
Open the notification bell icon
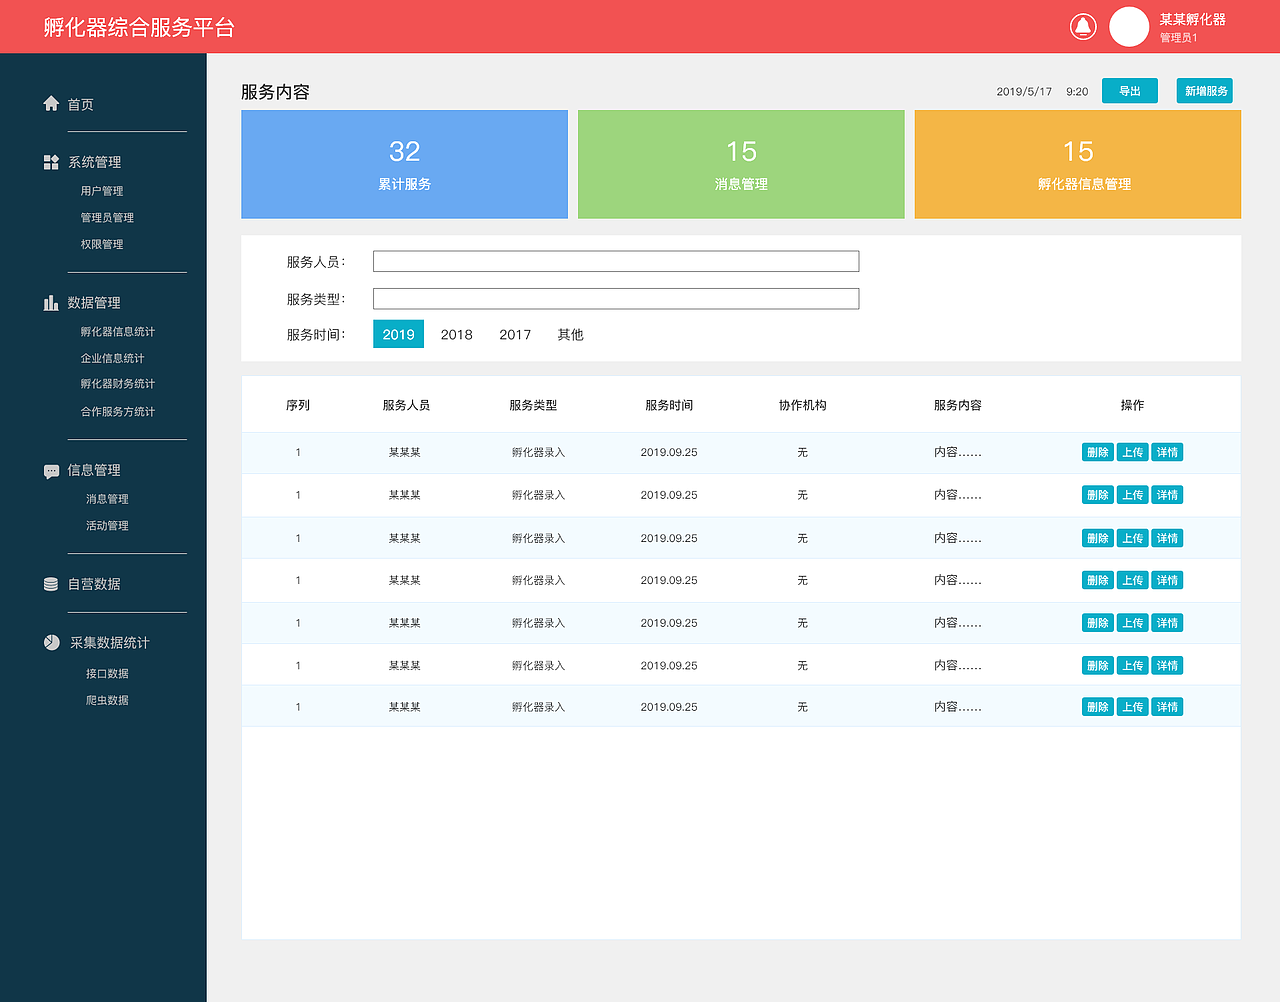[x=1083, y=27]
